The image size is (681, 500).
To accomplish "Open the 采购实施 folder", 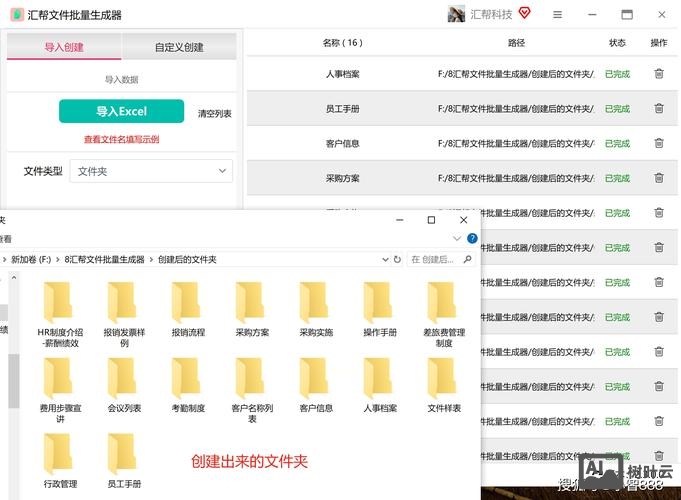I will tap(316, 309).
